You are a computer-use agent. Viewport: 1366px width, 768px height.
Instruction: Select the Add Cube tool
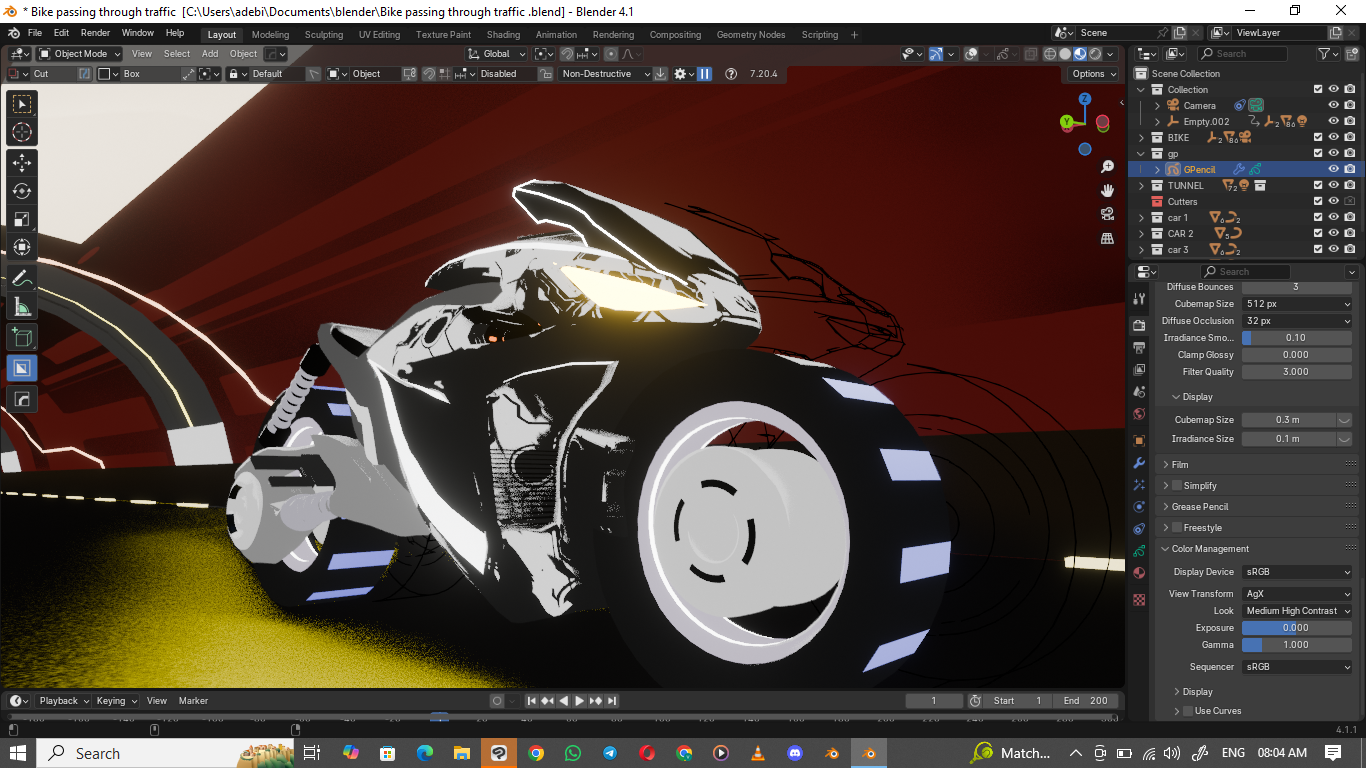point(22,338)
